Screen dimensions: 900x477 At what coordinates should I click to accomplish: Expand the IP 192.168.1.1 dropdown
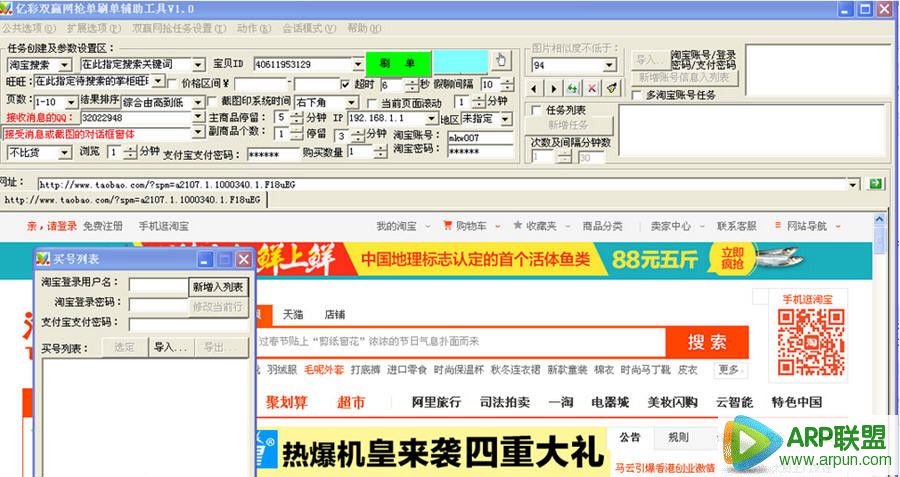point(432,118)
